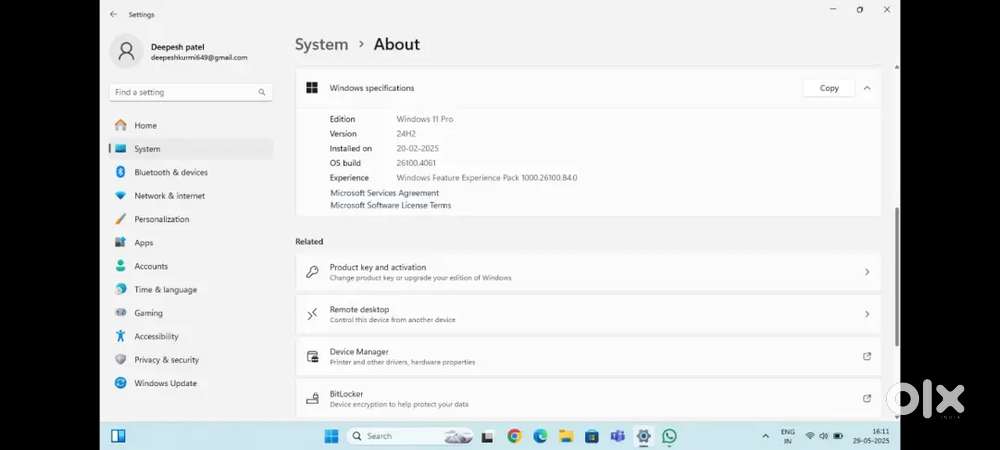This screenshot has width=1000, height=450.
Task: Click the System breadcrumb link
Action: pyautogui.click(x=321, y=44)
